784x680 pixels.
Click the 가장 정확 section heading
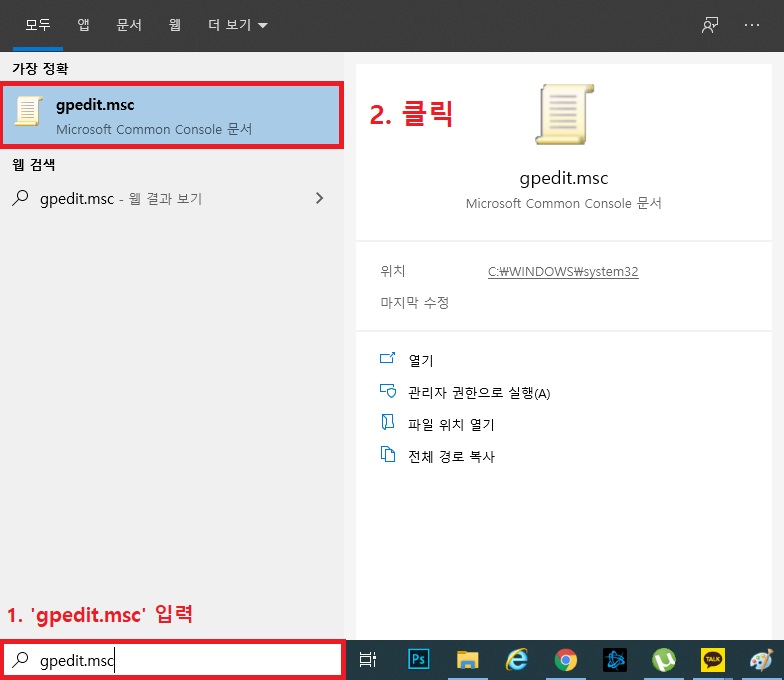40,68
